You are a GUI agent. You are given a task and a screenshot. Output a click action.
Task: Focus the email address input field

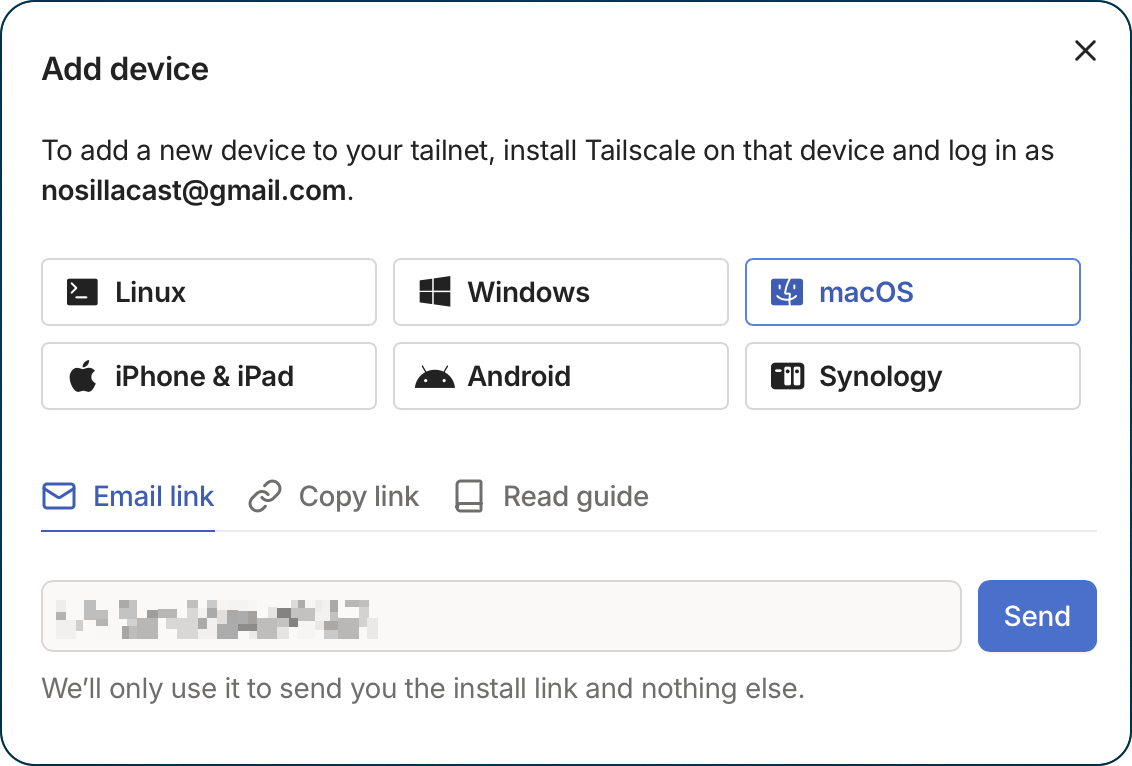click(x=501, y=616)
